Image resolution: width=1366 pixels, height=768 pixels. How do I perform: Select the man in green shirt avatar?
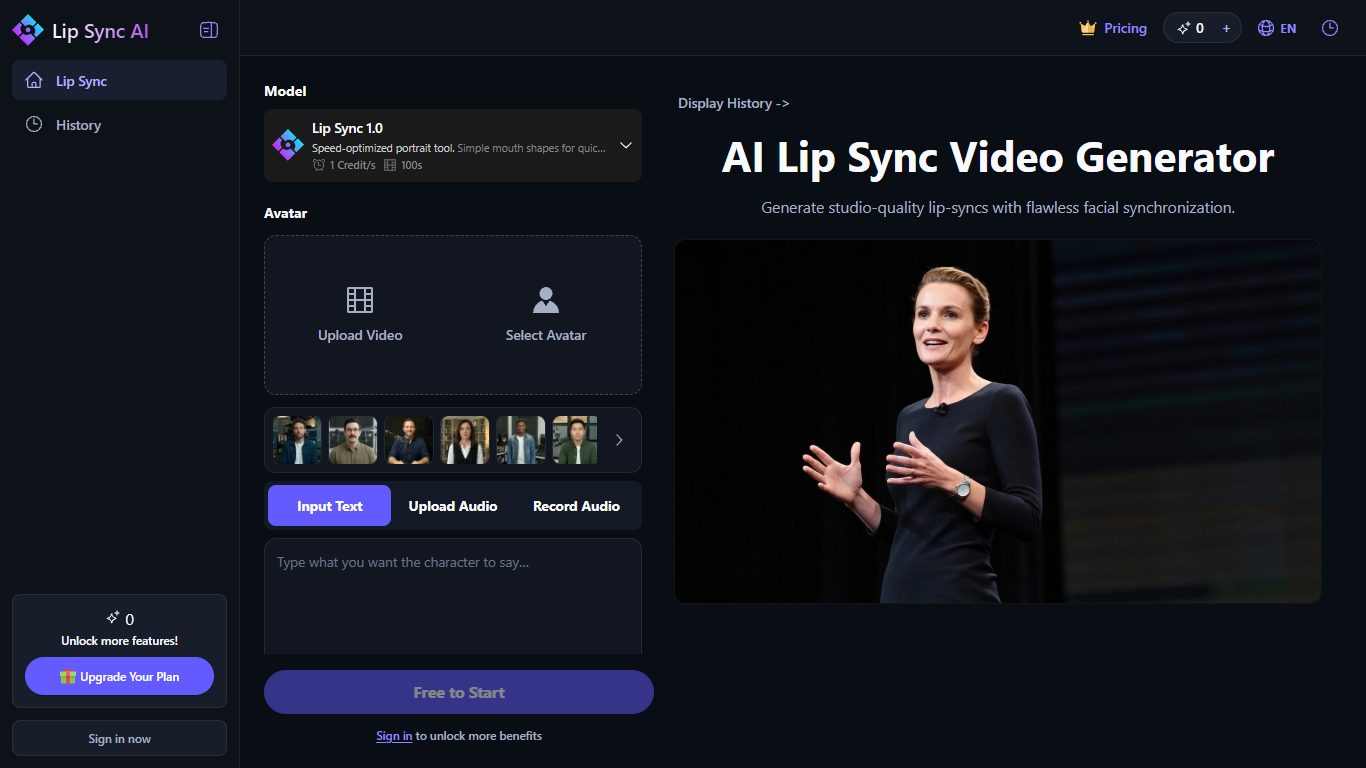[575, 440]
